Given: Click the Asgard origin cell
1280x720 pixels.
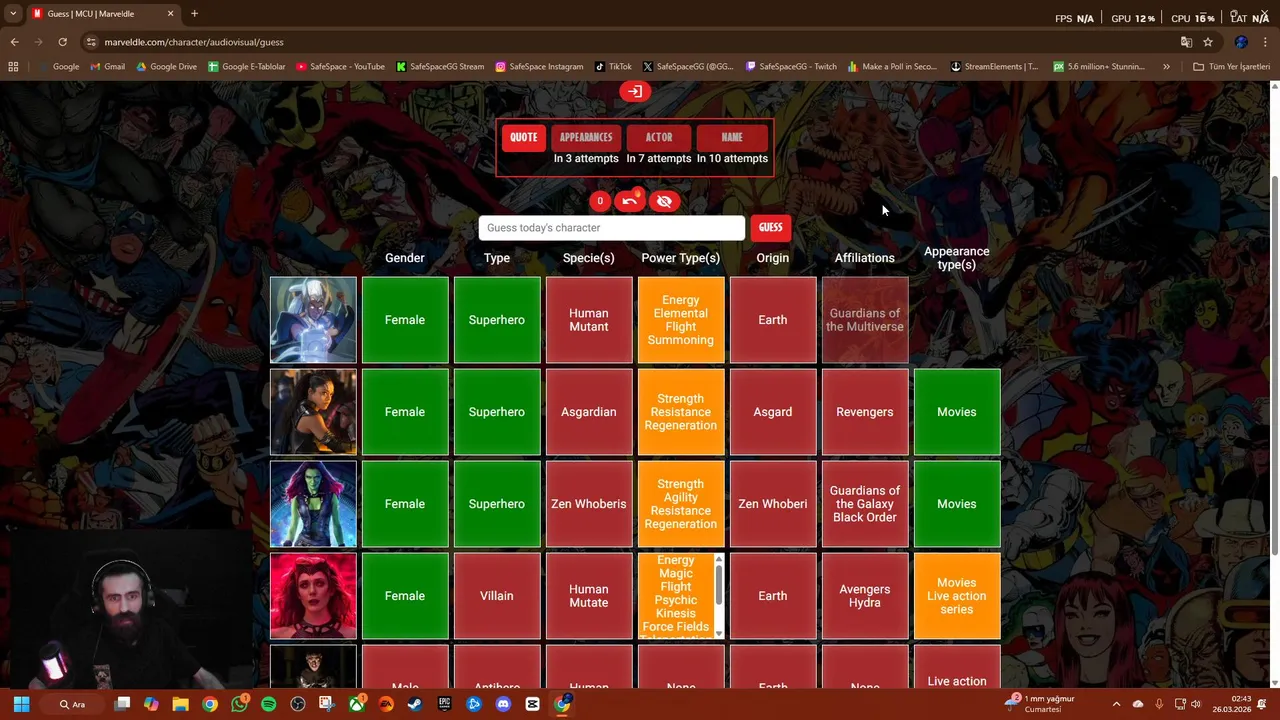Looking at the screenshot, I should click(773, 412).
